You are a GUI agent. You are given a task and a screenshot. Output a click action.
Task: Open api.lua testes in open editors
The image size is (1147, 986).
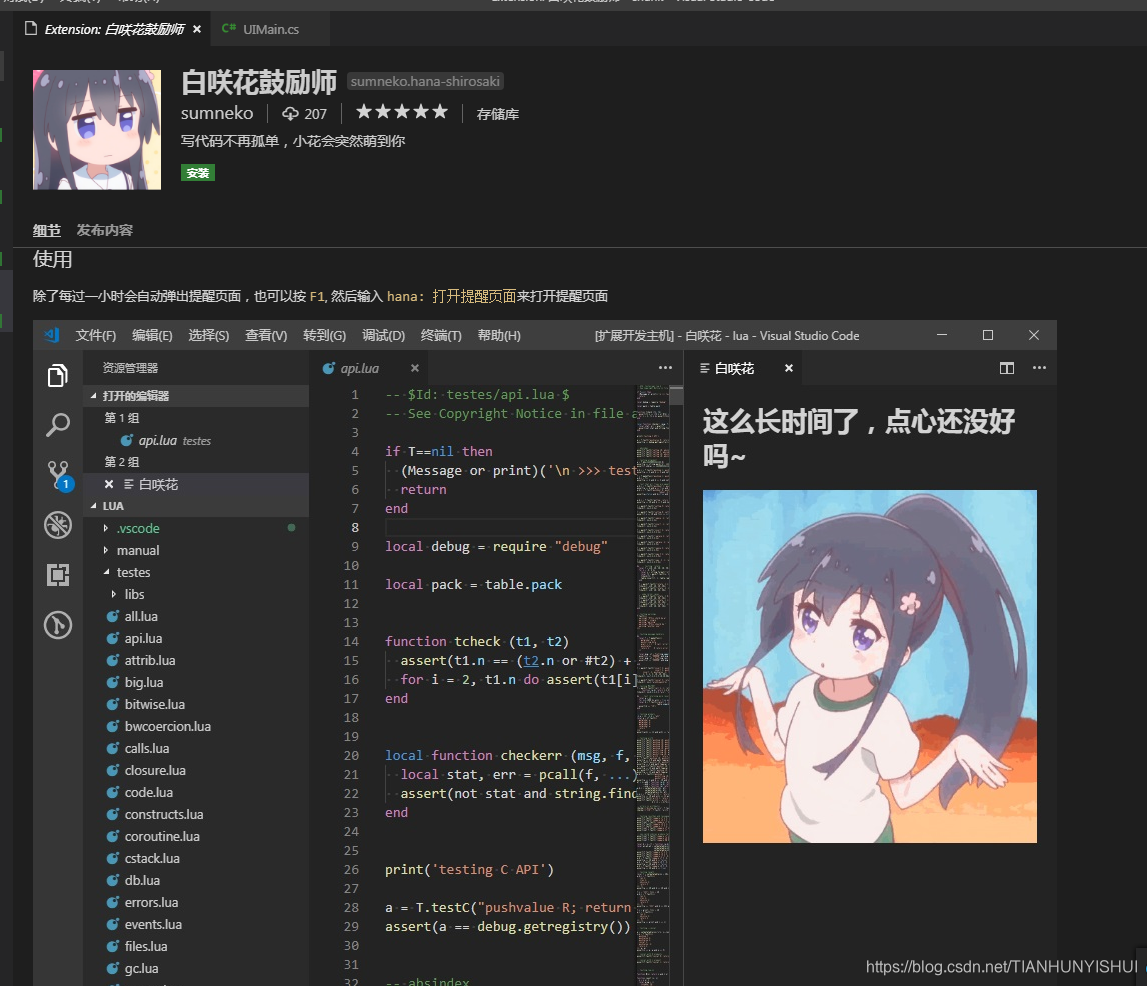[x=196, y=440]
